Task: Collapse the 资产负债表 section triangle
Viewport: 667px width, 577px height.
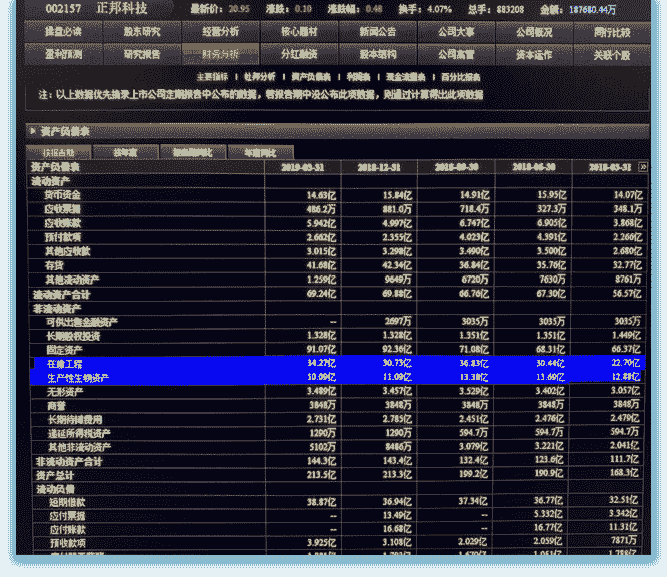Action: pos(33,131)
